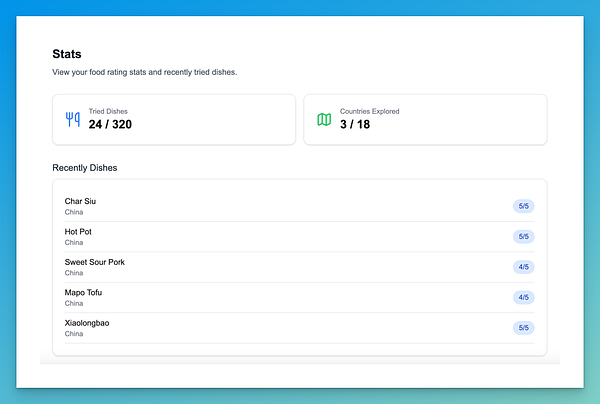This screenshot has height=404, width=600.
Task: Click the China label under Sweet Sour Pork
Action: pos(74,273)
